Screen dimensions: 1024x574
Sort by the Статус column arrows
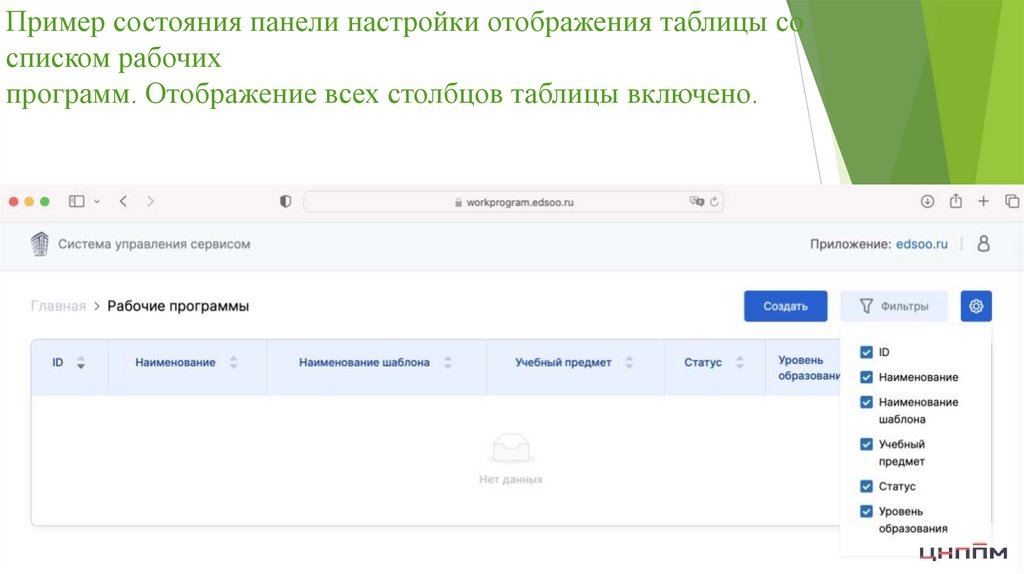click(739, 362)
